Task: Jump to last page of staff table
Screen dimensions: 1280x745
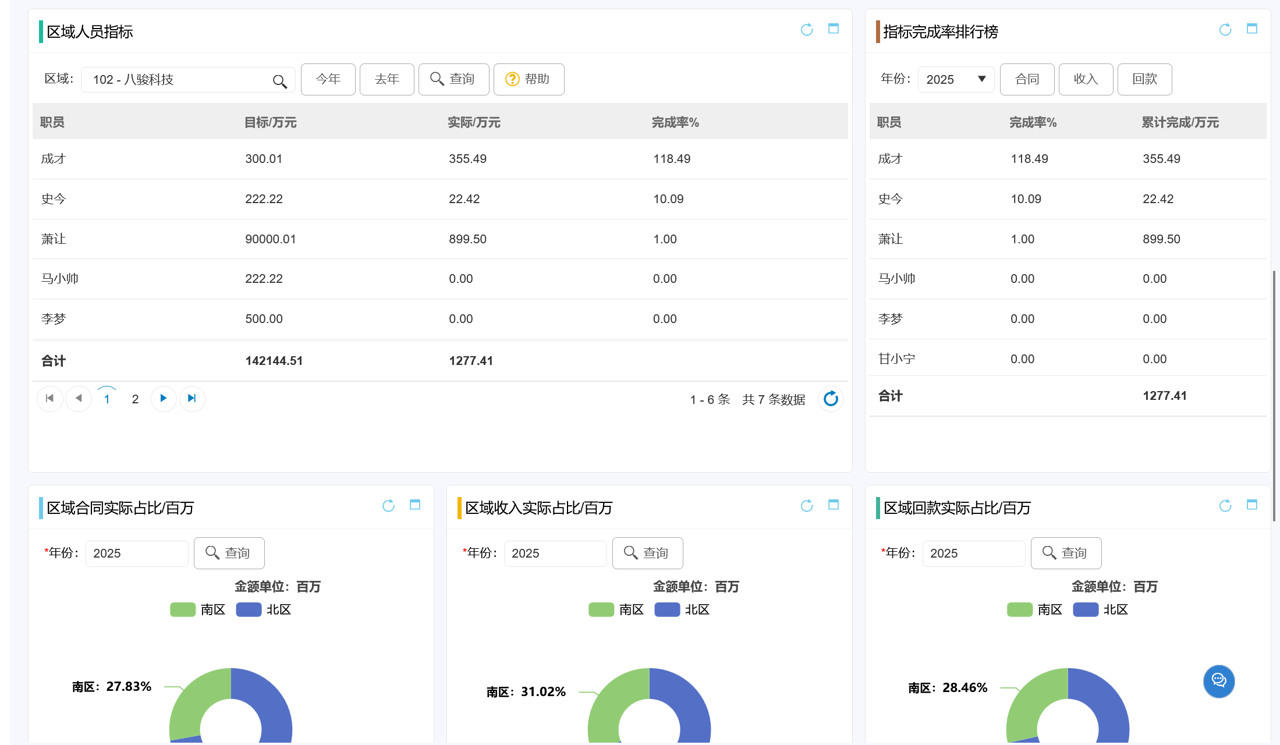Action: pyautogui.click(x=192, y=399)
